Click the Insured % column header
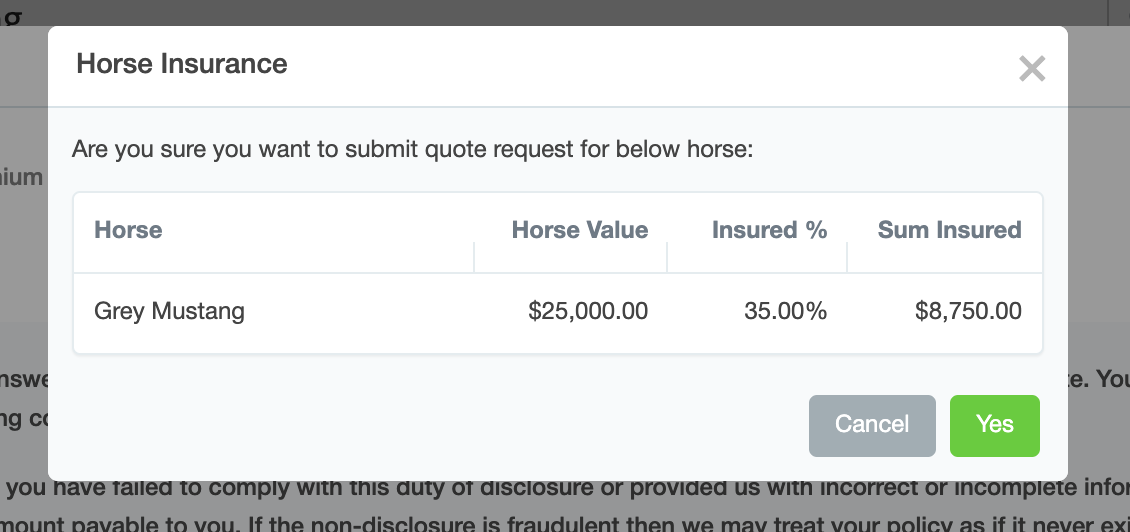The image size is (1130, 532). [x=769, y=230]
